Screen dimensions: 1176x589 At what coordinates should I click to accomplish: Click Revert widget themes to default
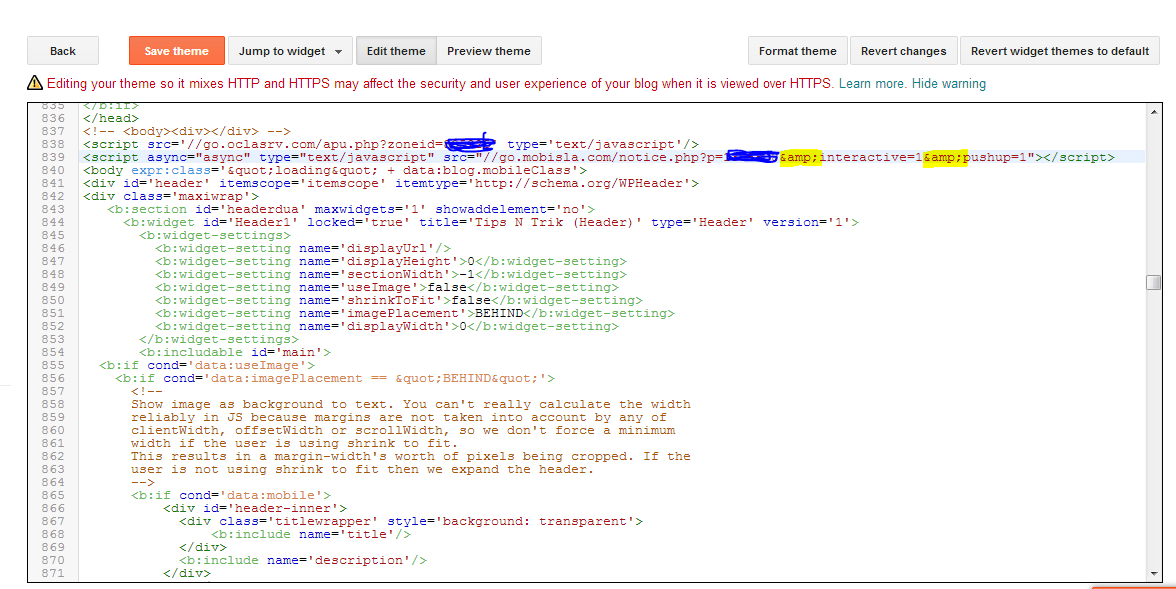coord(1060,51)
